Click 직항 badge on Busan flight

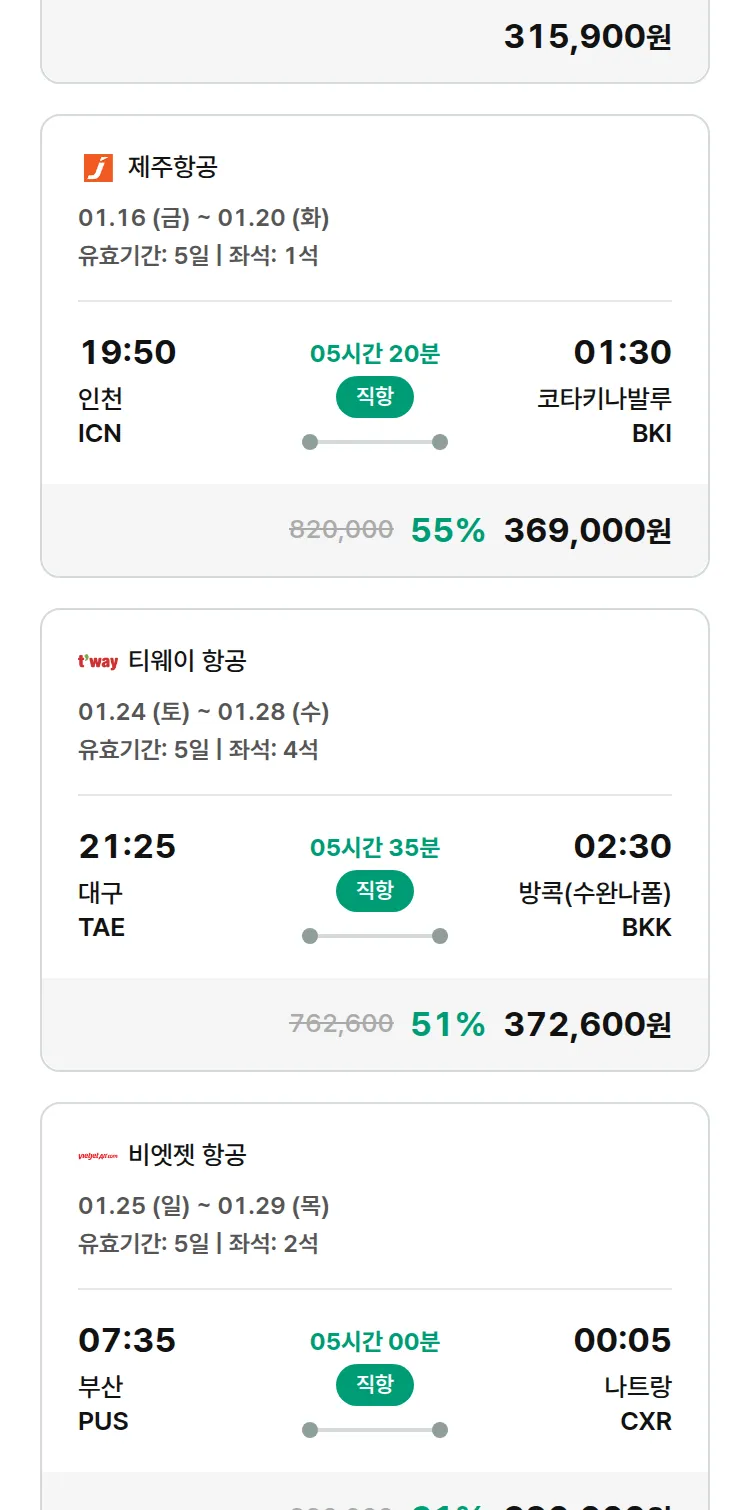[x=375, y=1385]
